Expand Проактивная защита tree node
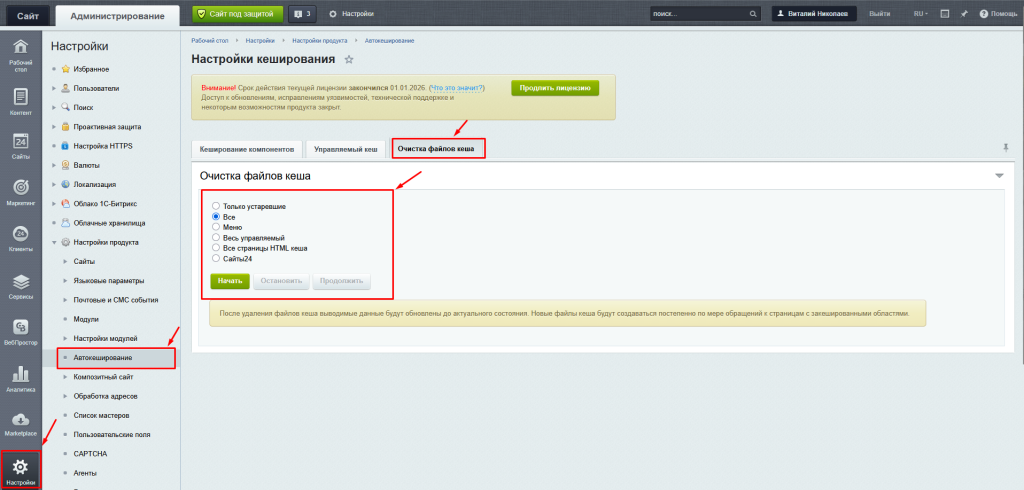 (x=54, y=127)
